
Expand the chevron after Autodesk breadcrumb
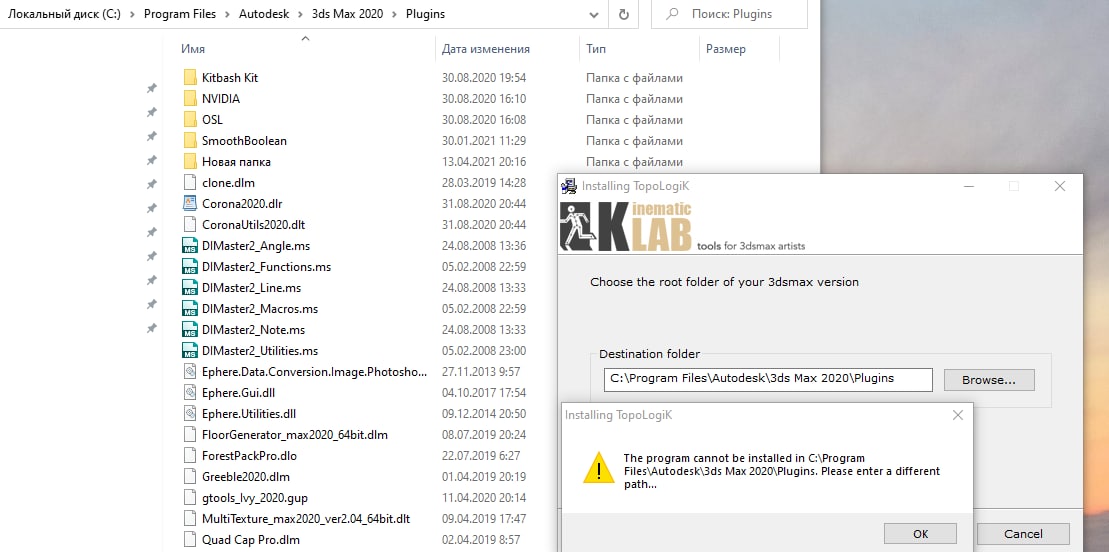(301, 14)
